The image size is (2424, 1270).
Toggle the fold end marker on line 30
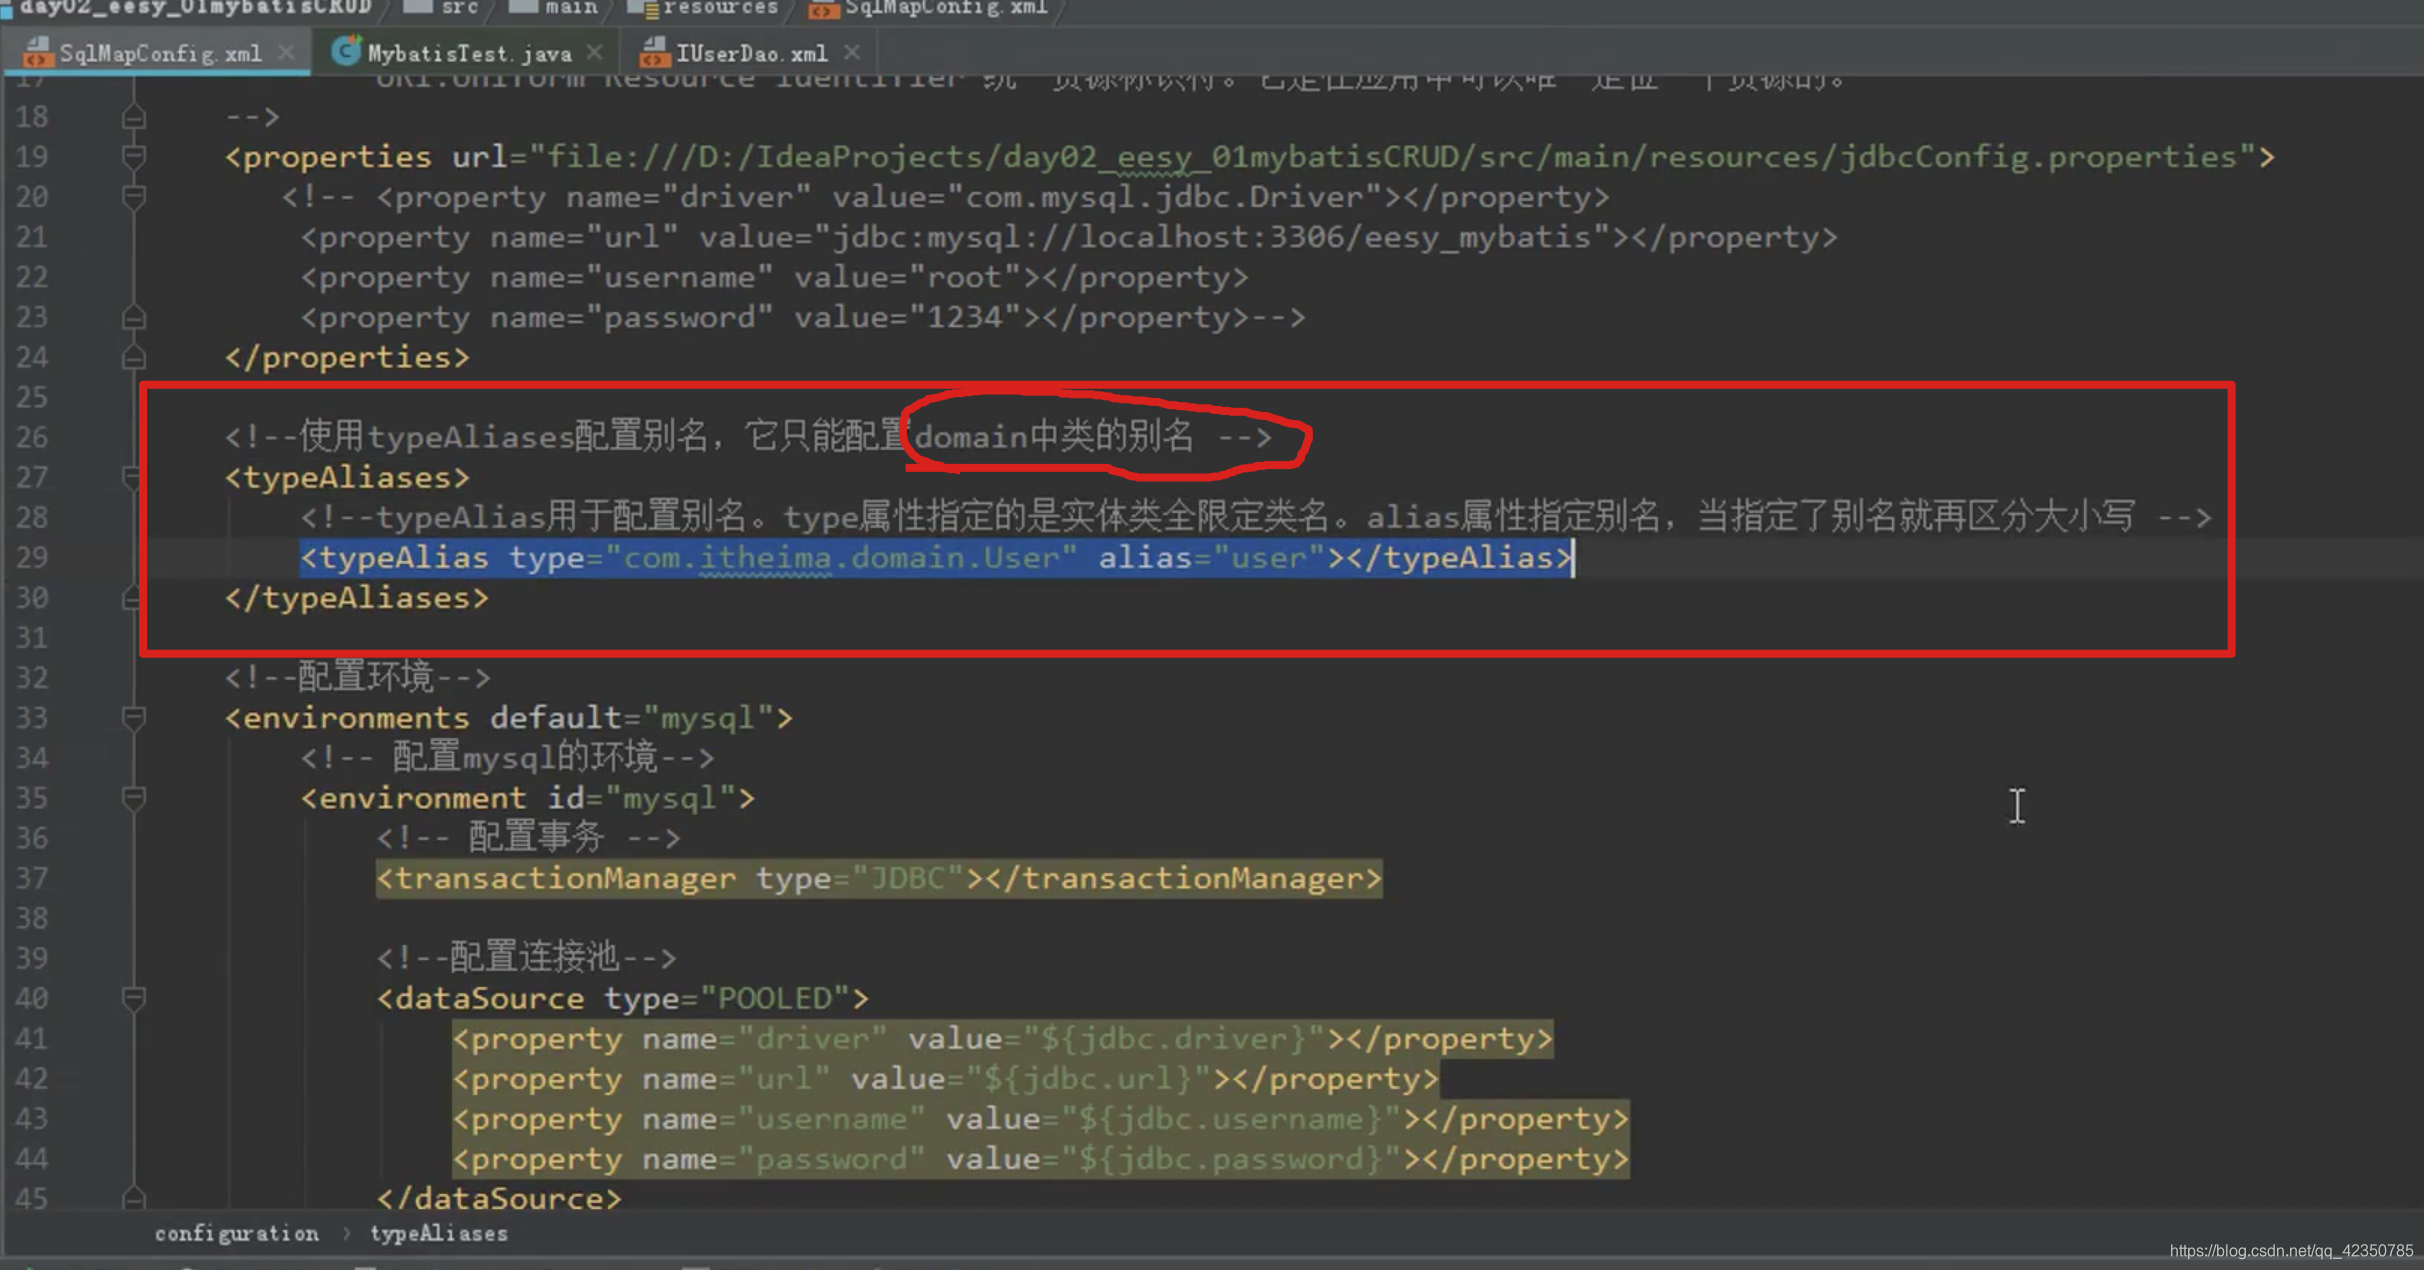pyautogui.click(x=131, y=598)
